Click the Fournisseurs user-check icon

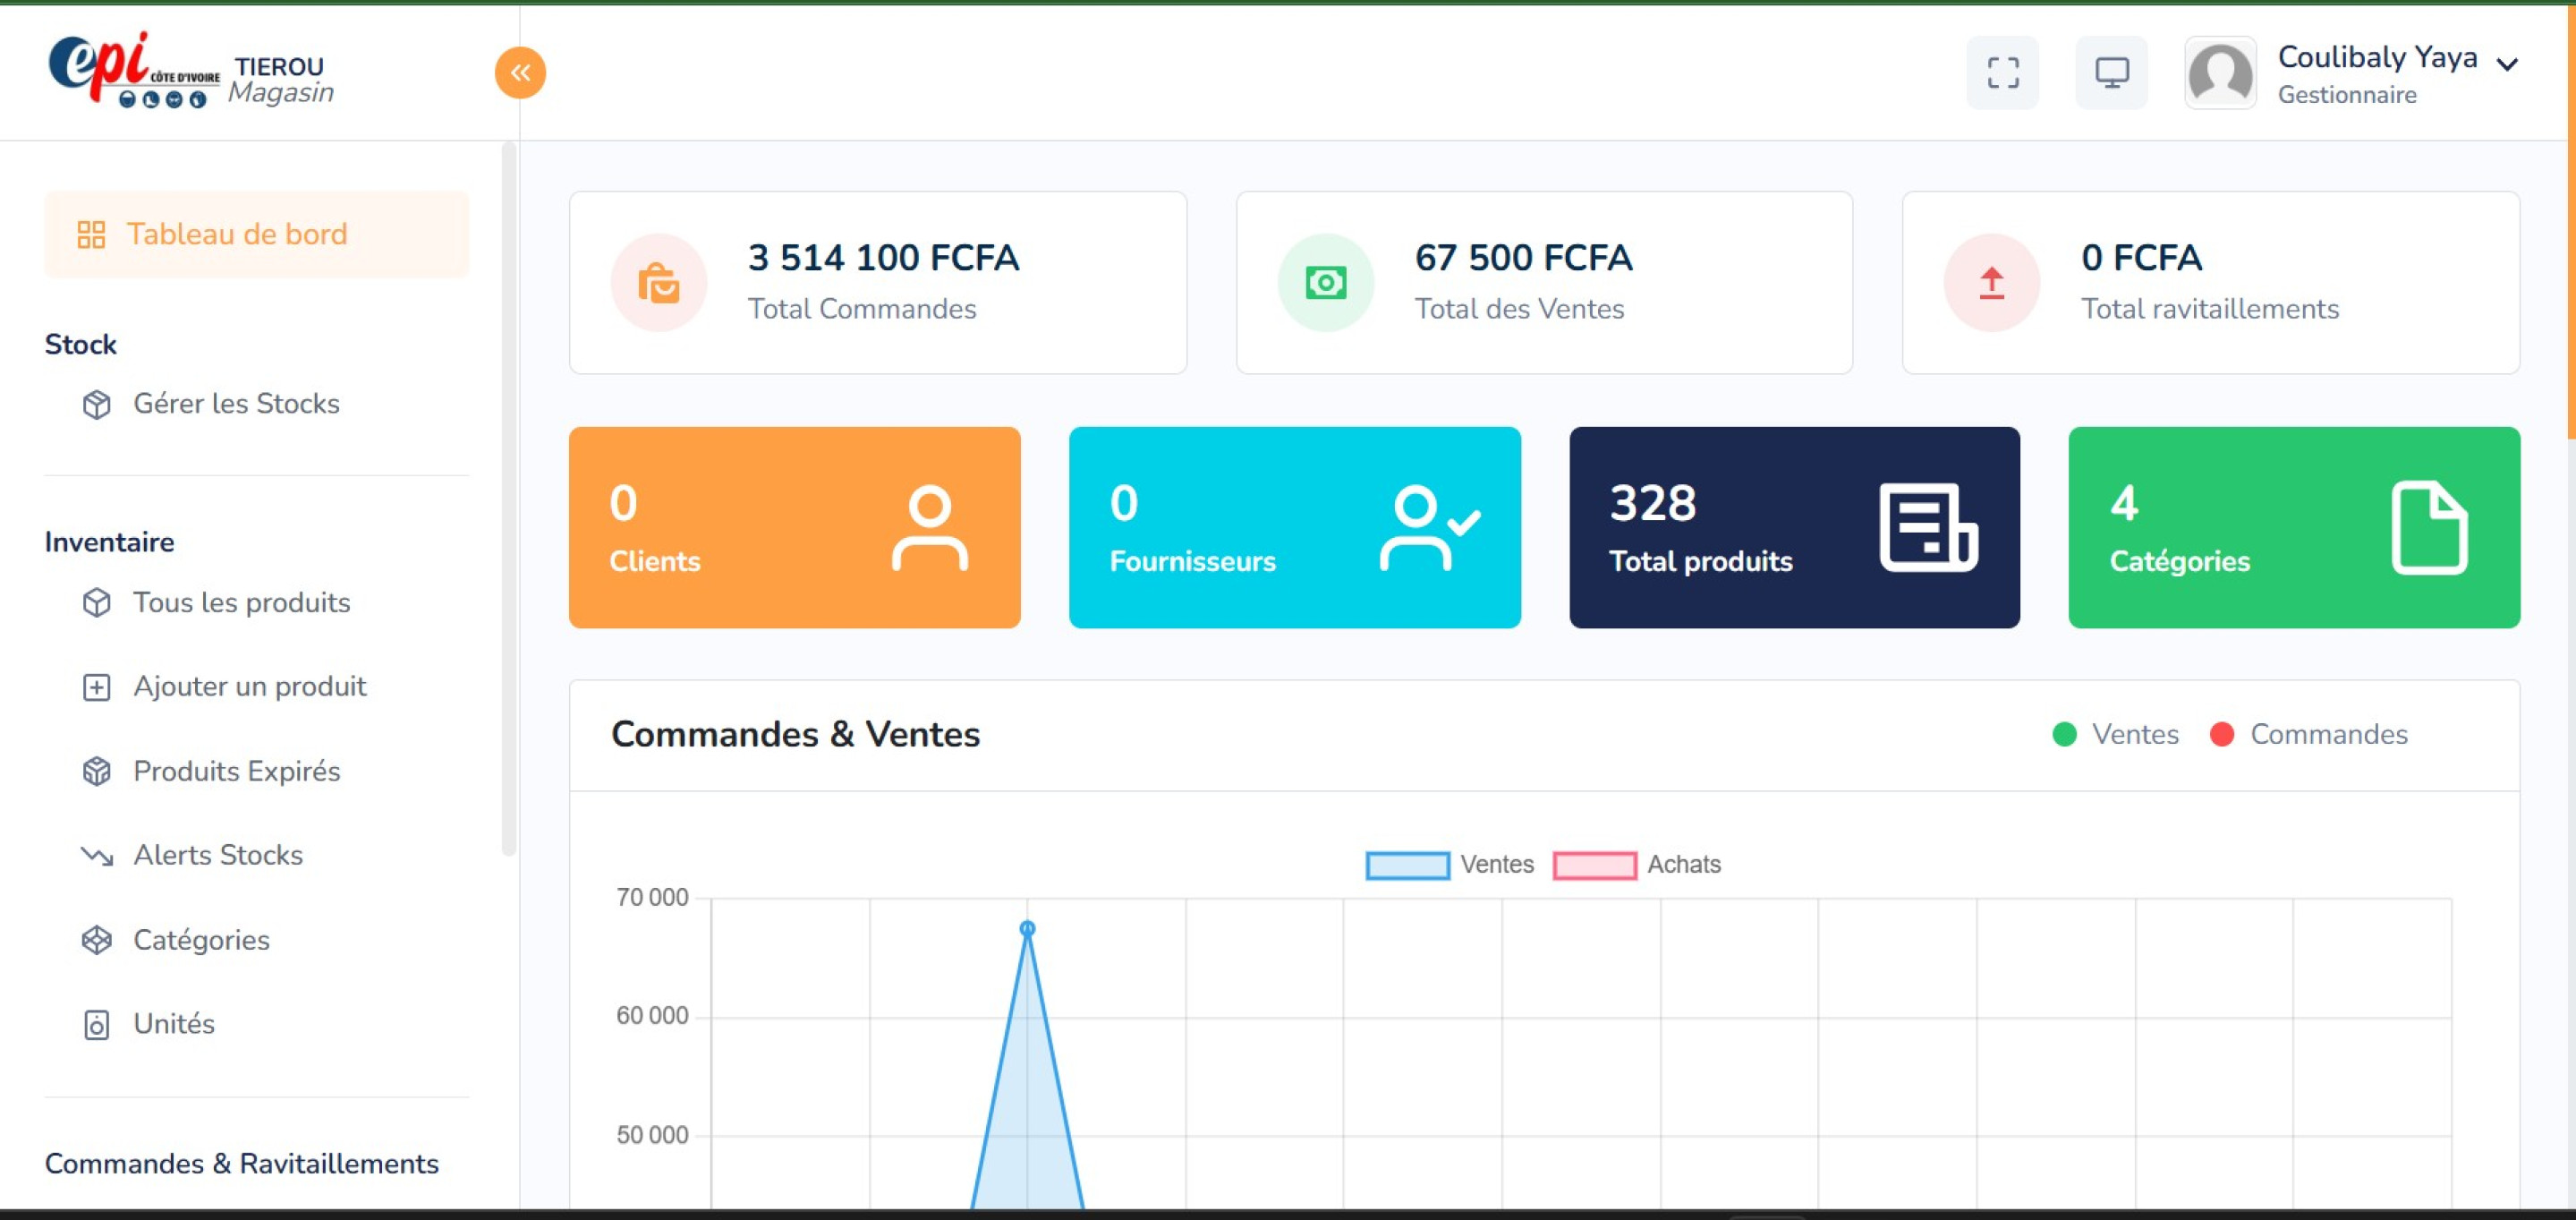pos(1428,527)
